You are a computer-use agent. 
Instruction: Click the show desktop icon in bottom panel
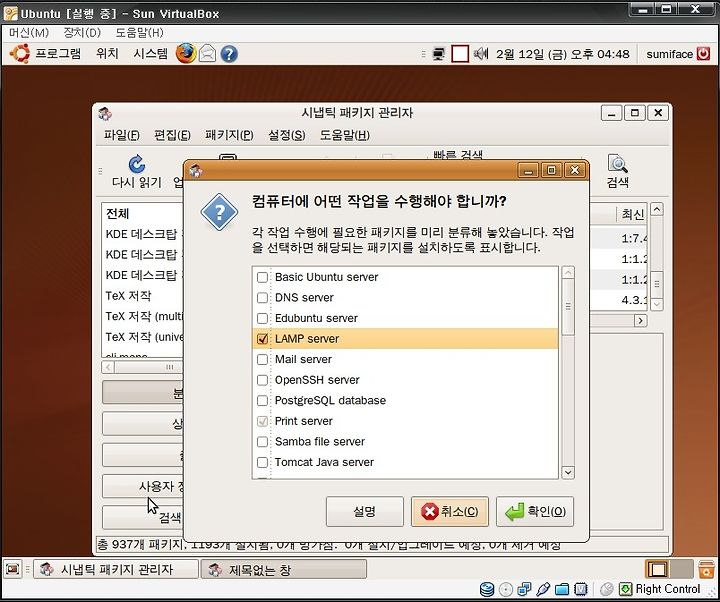[12, 569]
